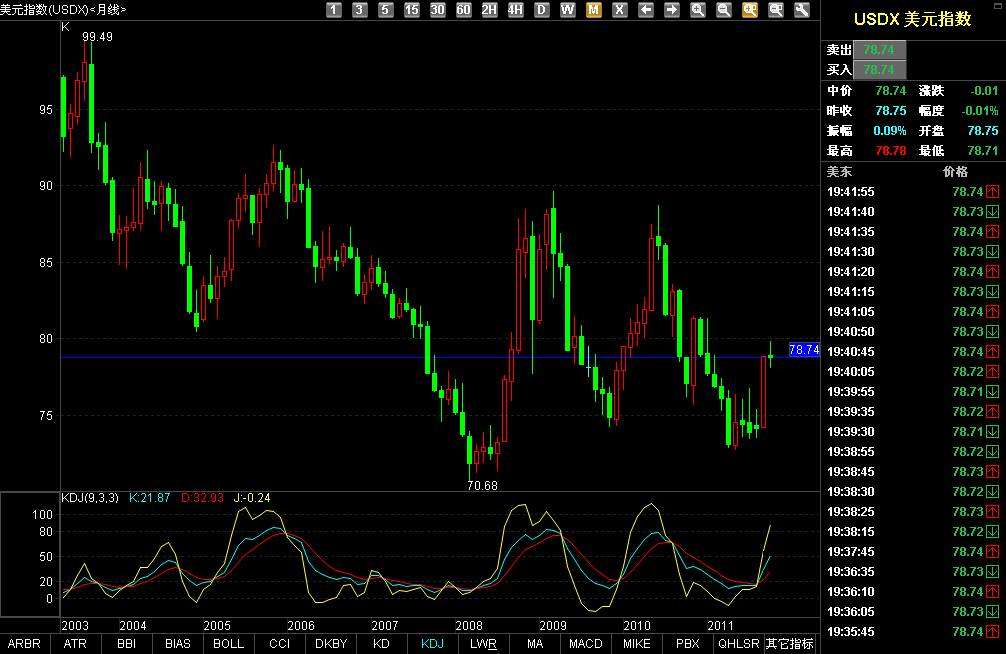The width and height of the screenshot is (1006, 654).
Task: Select the BOLL indicator tab
Action: [228, 644]
